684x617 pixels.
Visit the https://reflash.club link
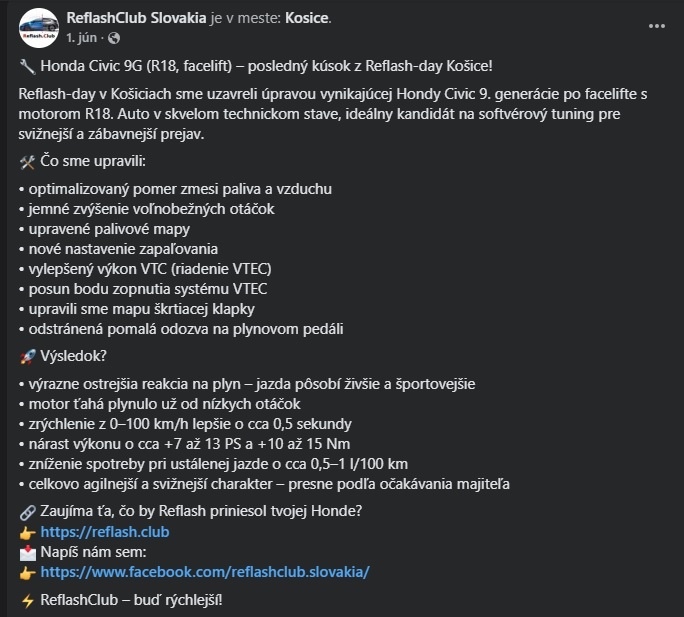pyautogui.click(x=104, y=531)
